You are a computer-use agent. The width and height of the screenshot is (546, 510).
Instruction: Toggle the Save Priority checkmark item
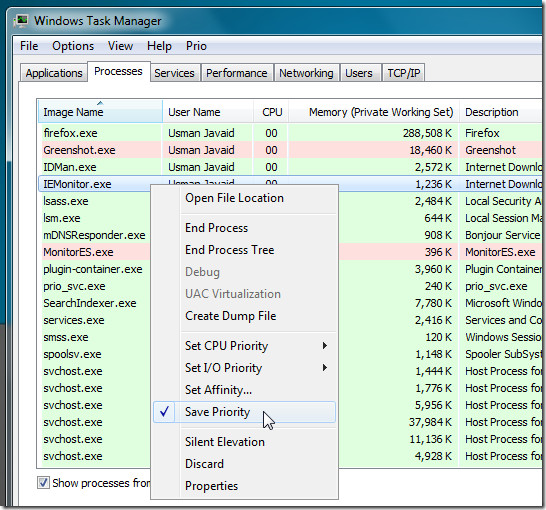click(244, 412)
